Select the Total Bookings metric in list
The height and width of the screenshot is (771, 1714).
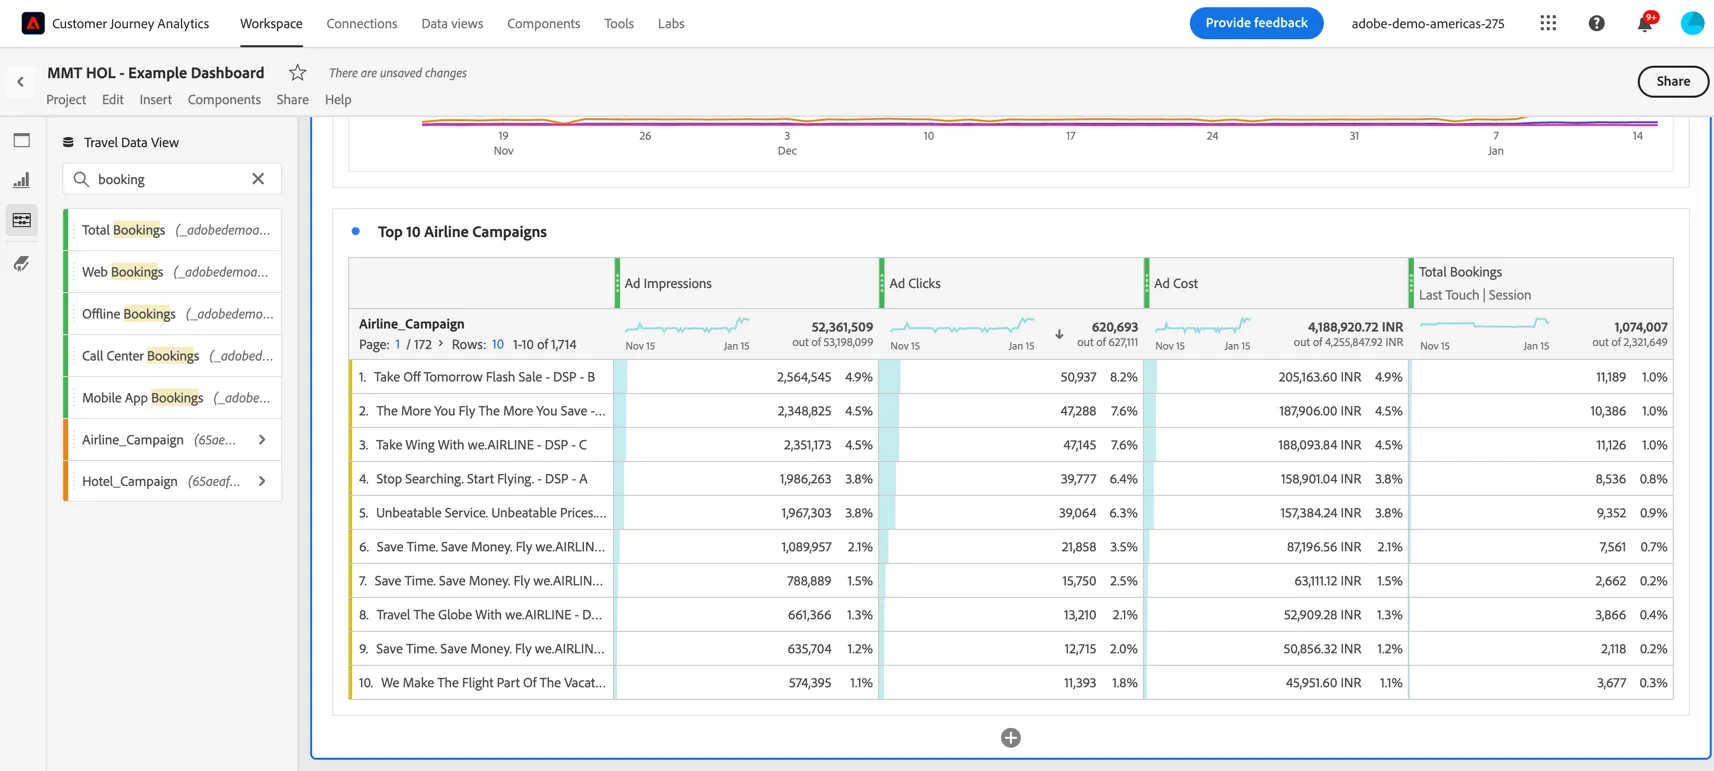[173, 230]
